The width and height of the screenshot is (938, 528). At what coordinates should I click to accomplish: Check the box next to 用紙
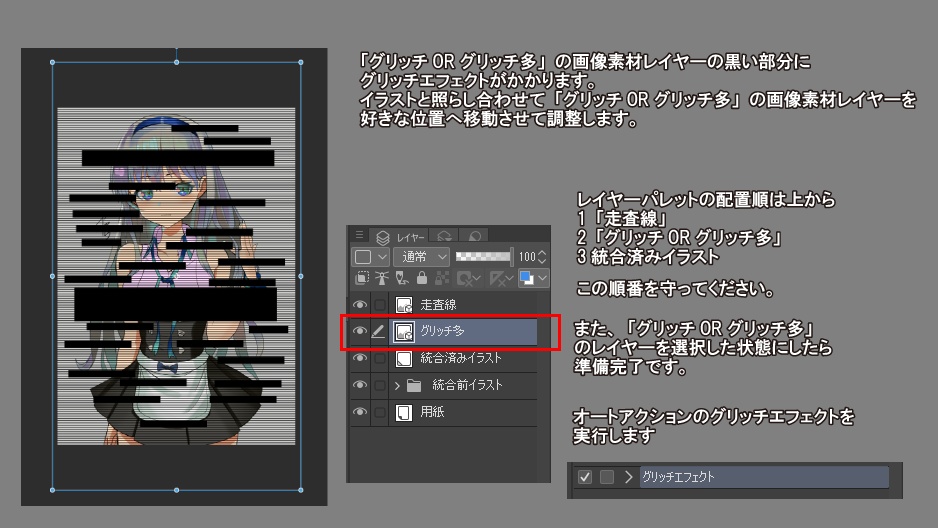[x=379, y=412]
